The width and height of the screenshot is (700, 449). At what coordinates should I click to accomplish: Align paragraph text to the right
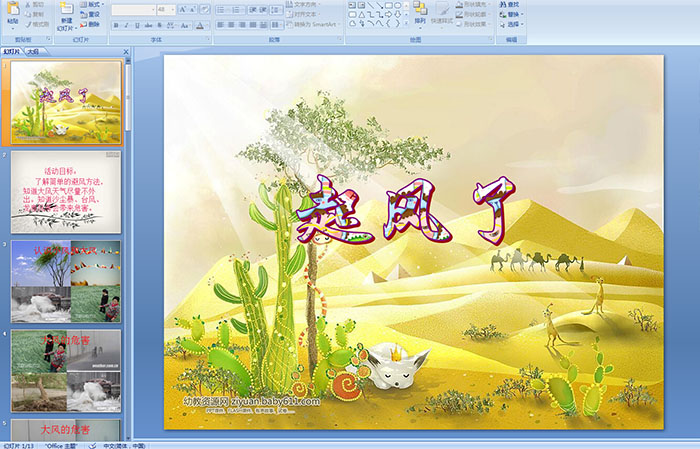242,25
